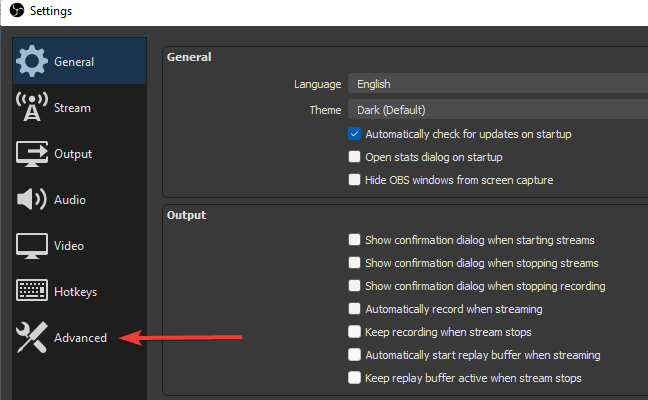Click the Video monitor icon
Image resolution: width=648 pixels, height=400 pixels.
pyautogui.click(x=32, y=246)
